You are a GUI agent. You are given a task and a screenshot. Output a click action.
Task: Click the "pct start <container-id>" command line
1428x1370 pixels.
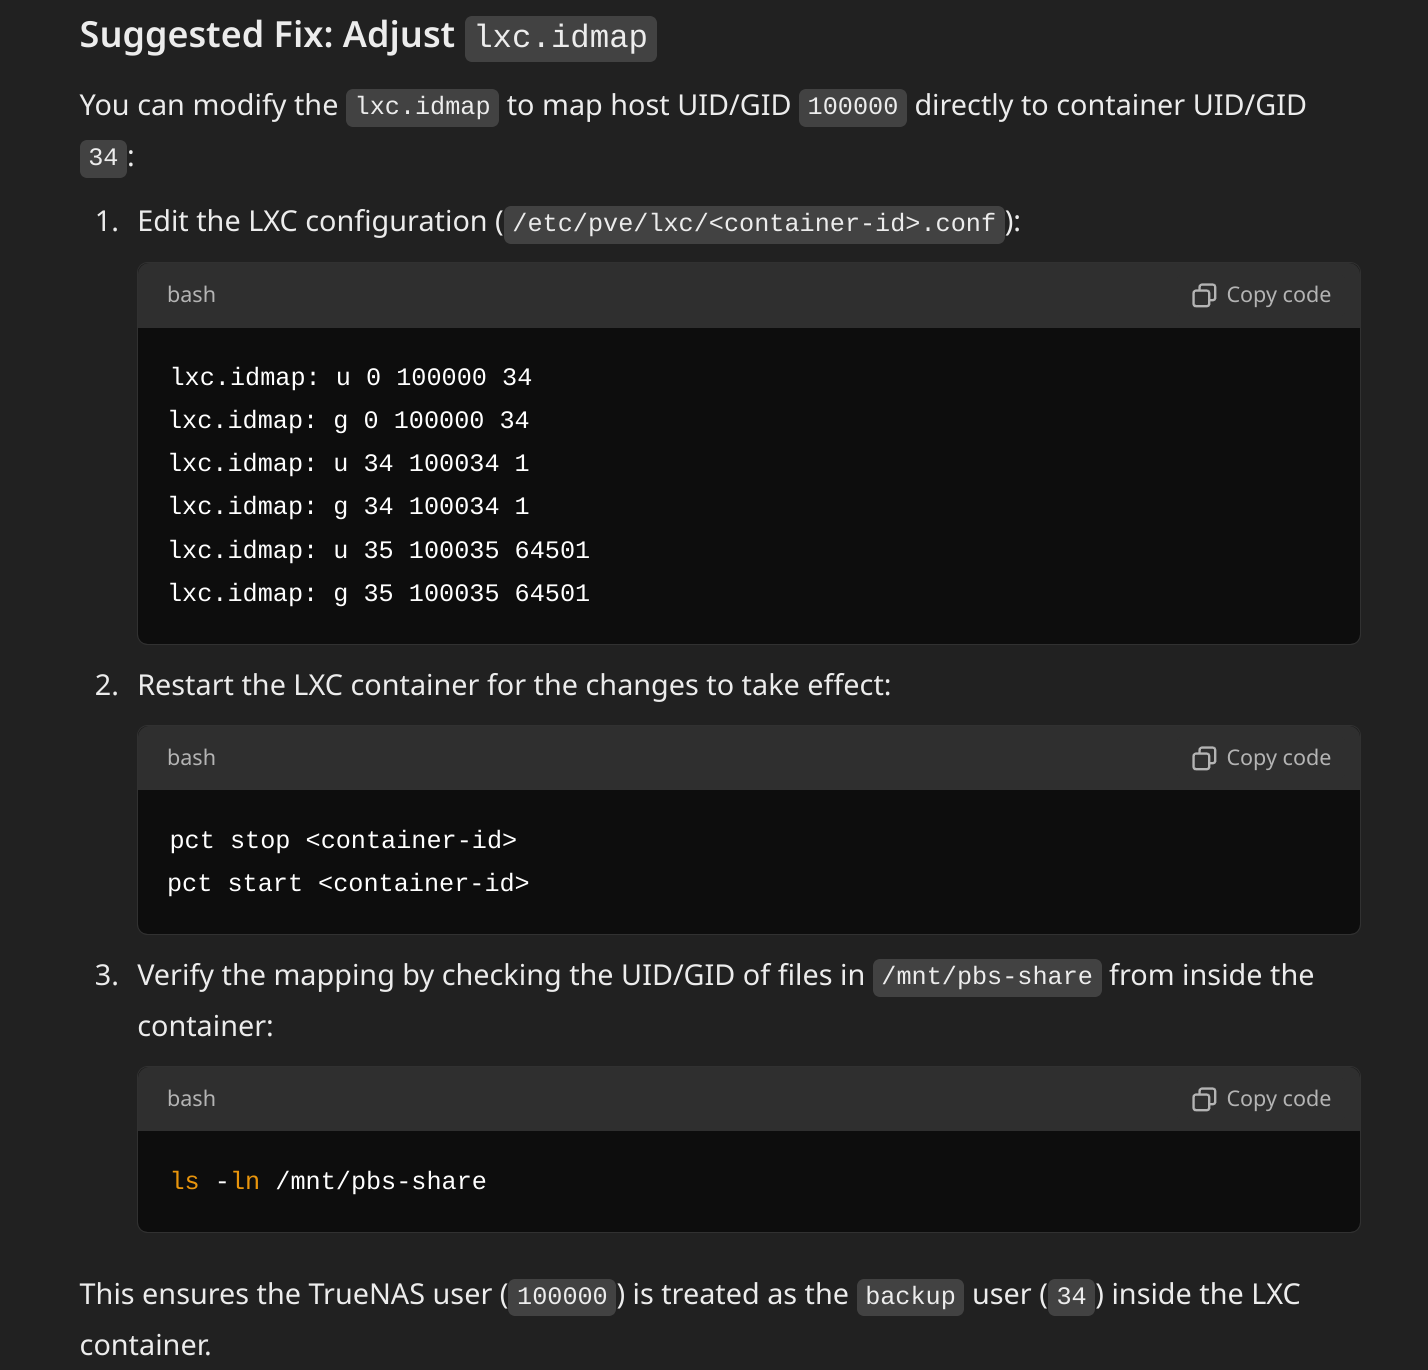coord(348,883)
